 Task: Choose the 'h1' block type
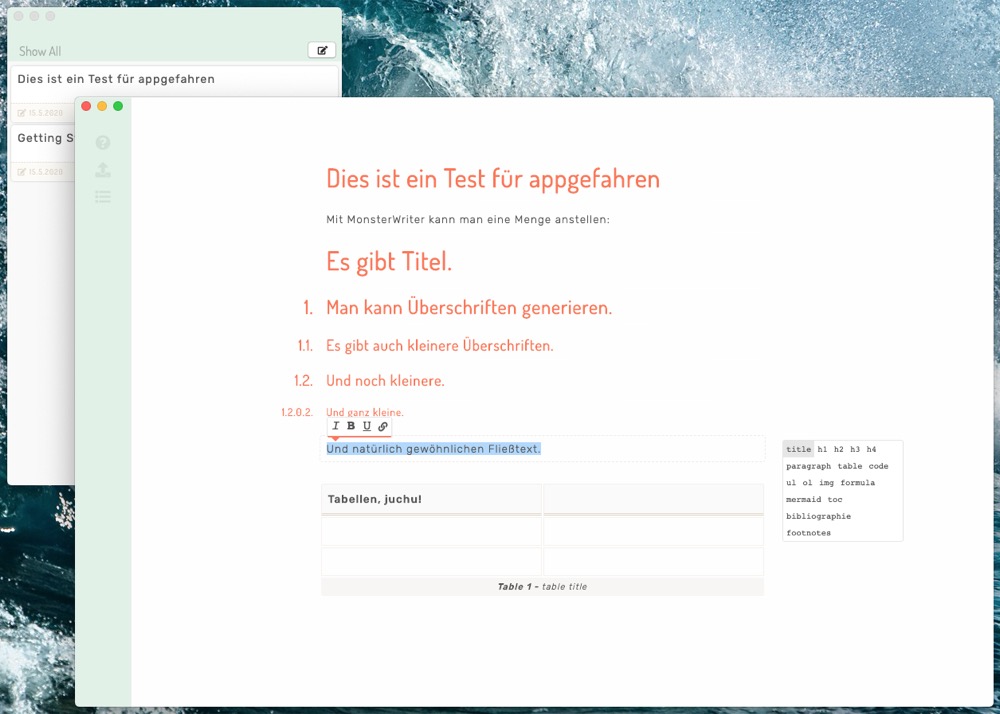pos(823,450)
